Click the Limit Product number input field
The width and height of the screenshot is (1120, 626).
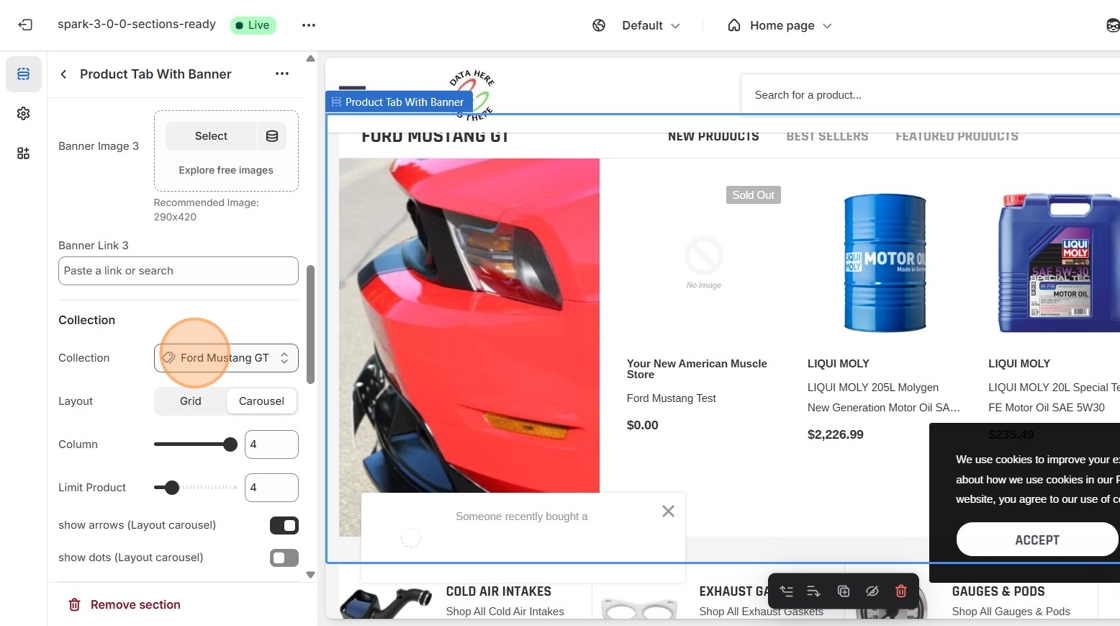271,487
